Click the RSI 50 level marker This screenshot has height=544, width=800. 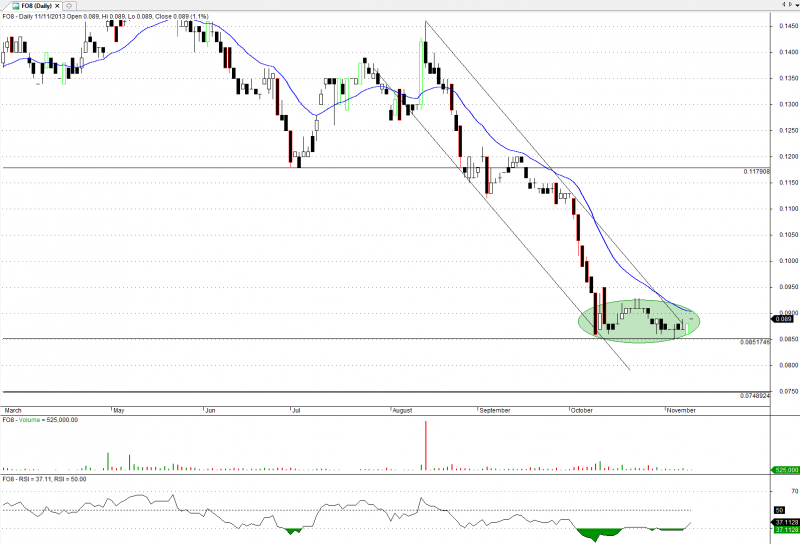781,510
